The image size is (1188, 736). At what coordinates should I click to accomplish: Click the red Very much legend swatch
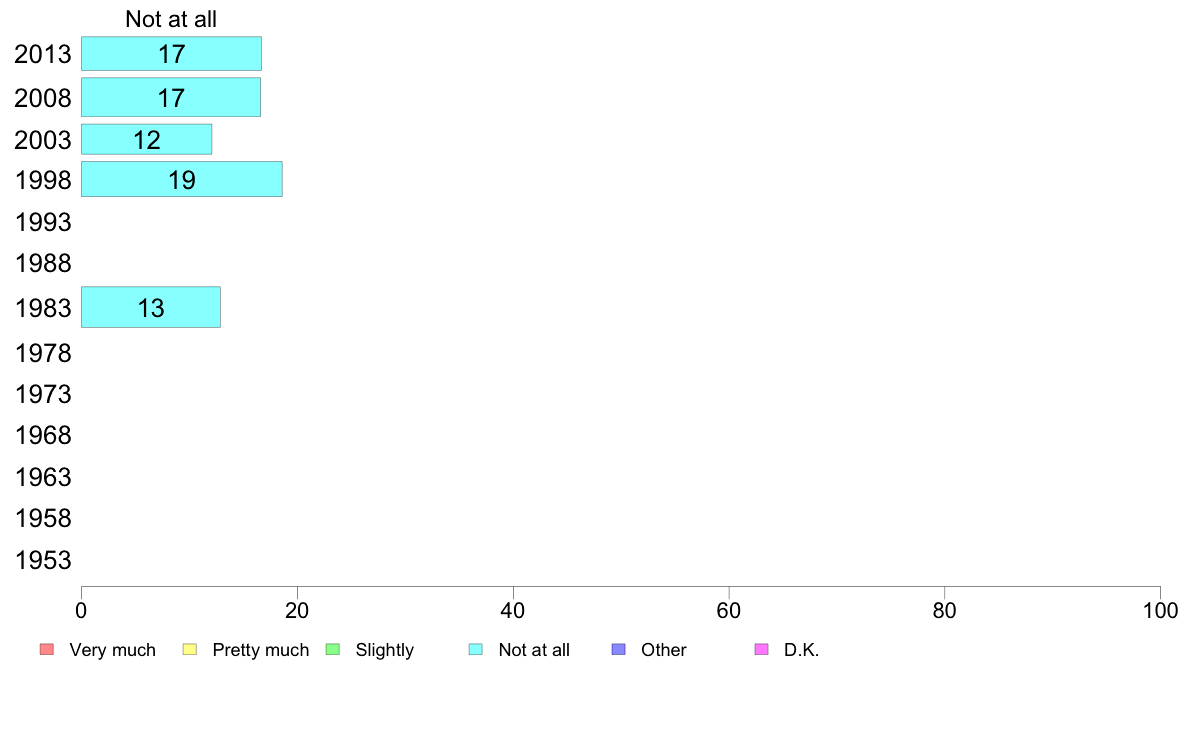[x=47, y=650]
